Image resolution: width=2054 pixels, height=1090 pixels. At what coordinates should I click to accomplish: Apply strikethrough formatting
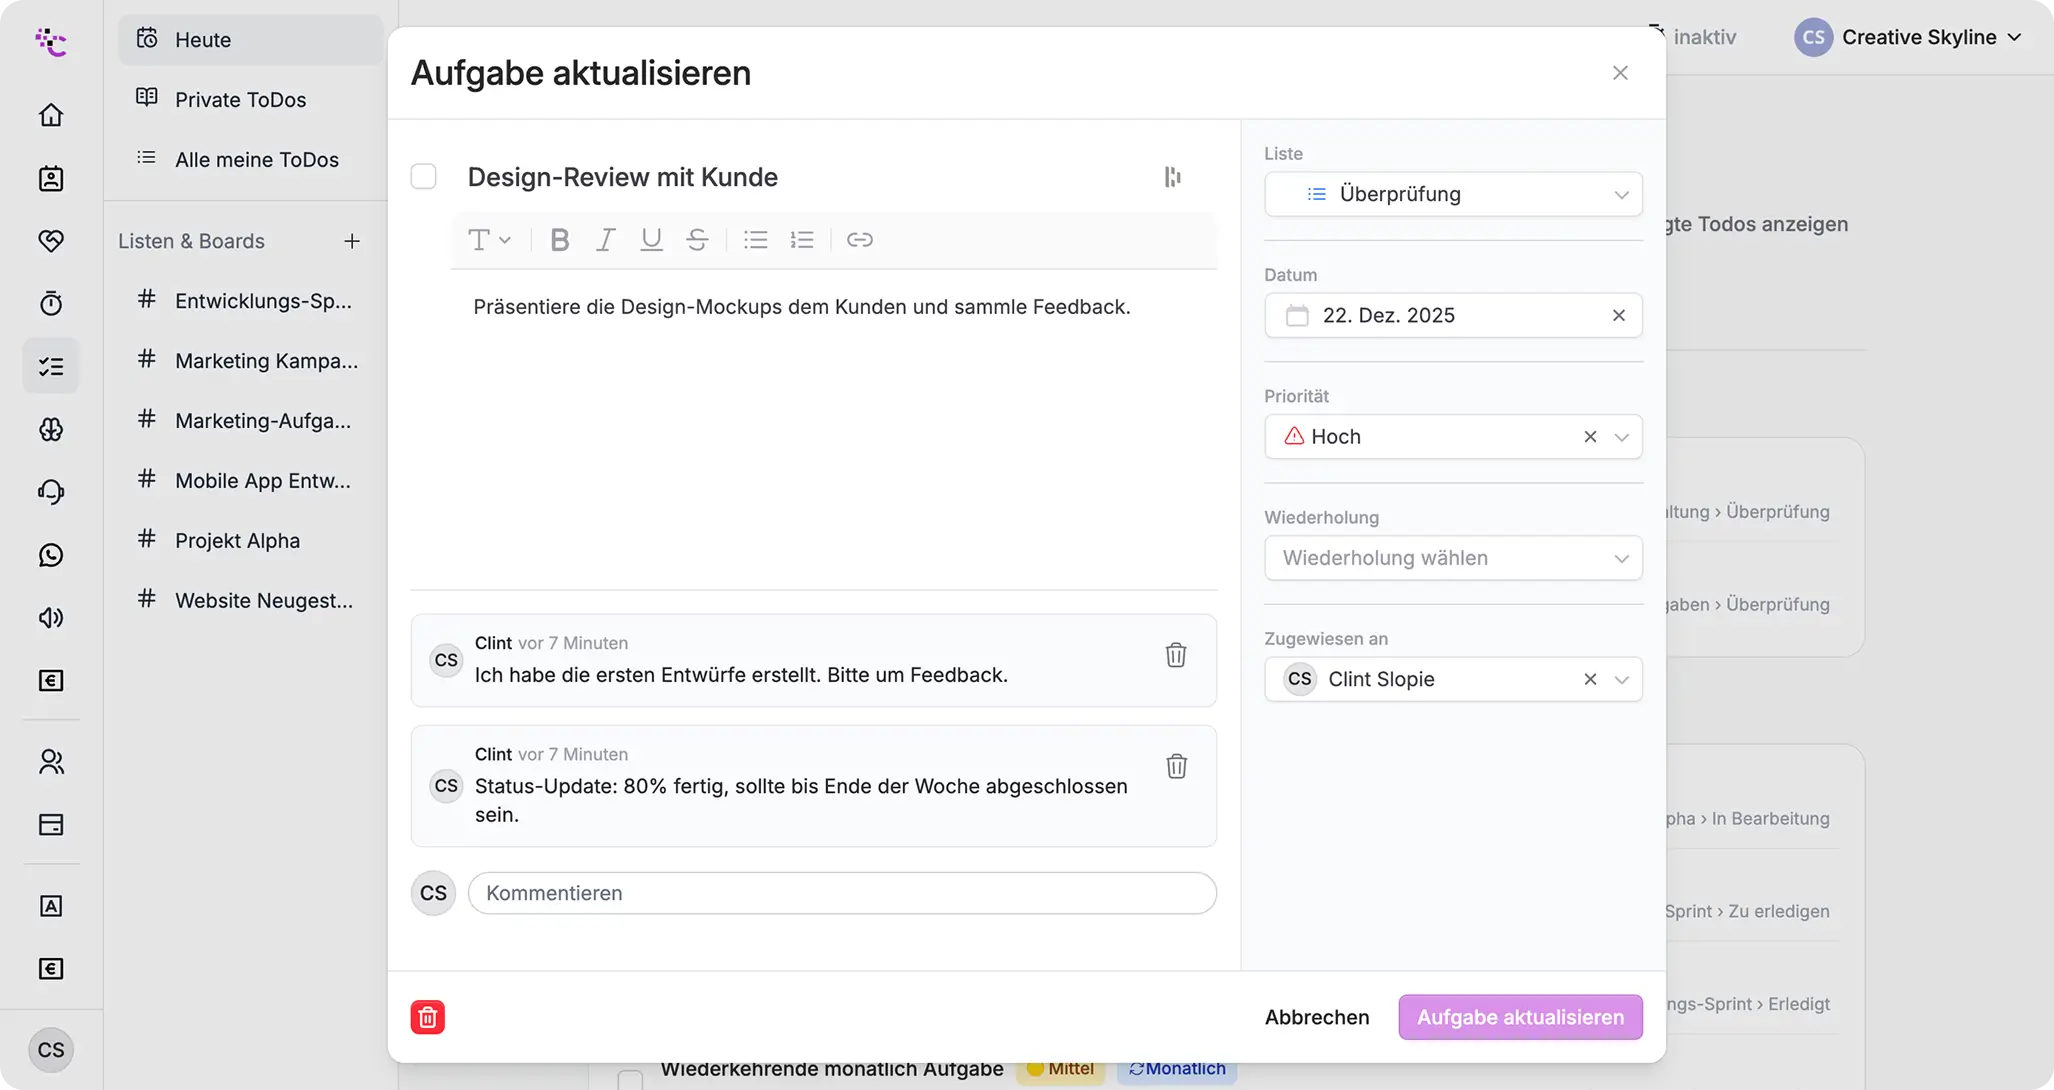[697, 239]
